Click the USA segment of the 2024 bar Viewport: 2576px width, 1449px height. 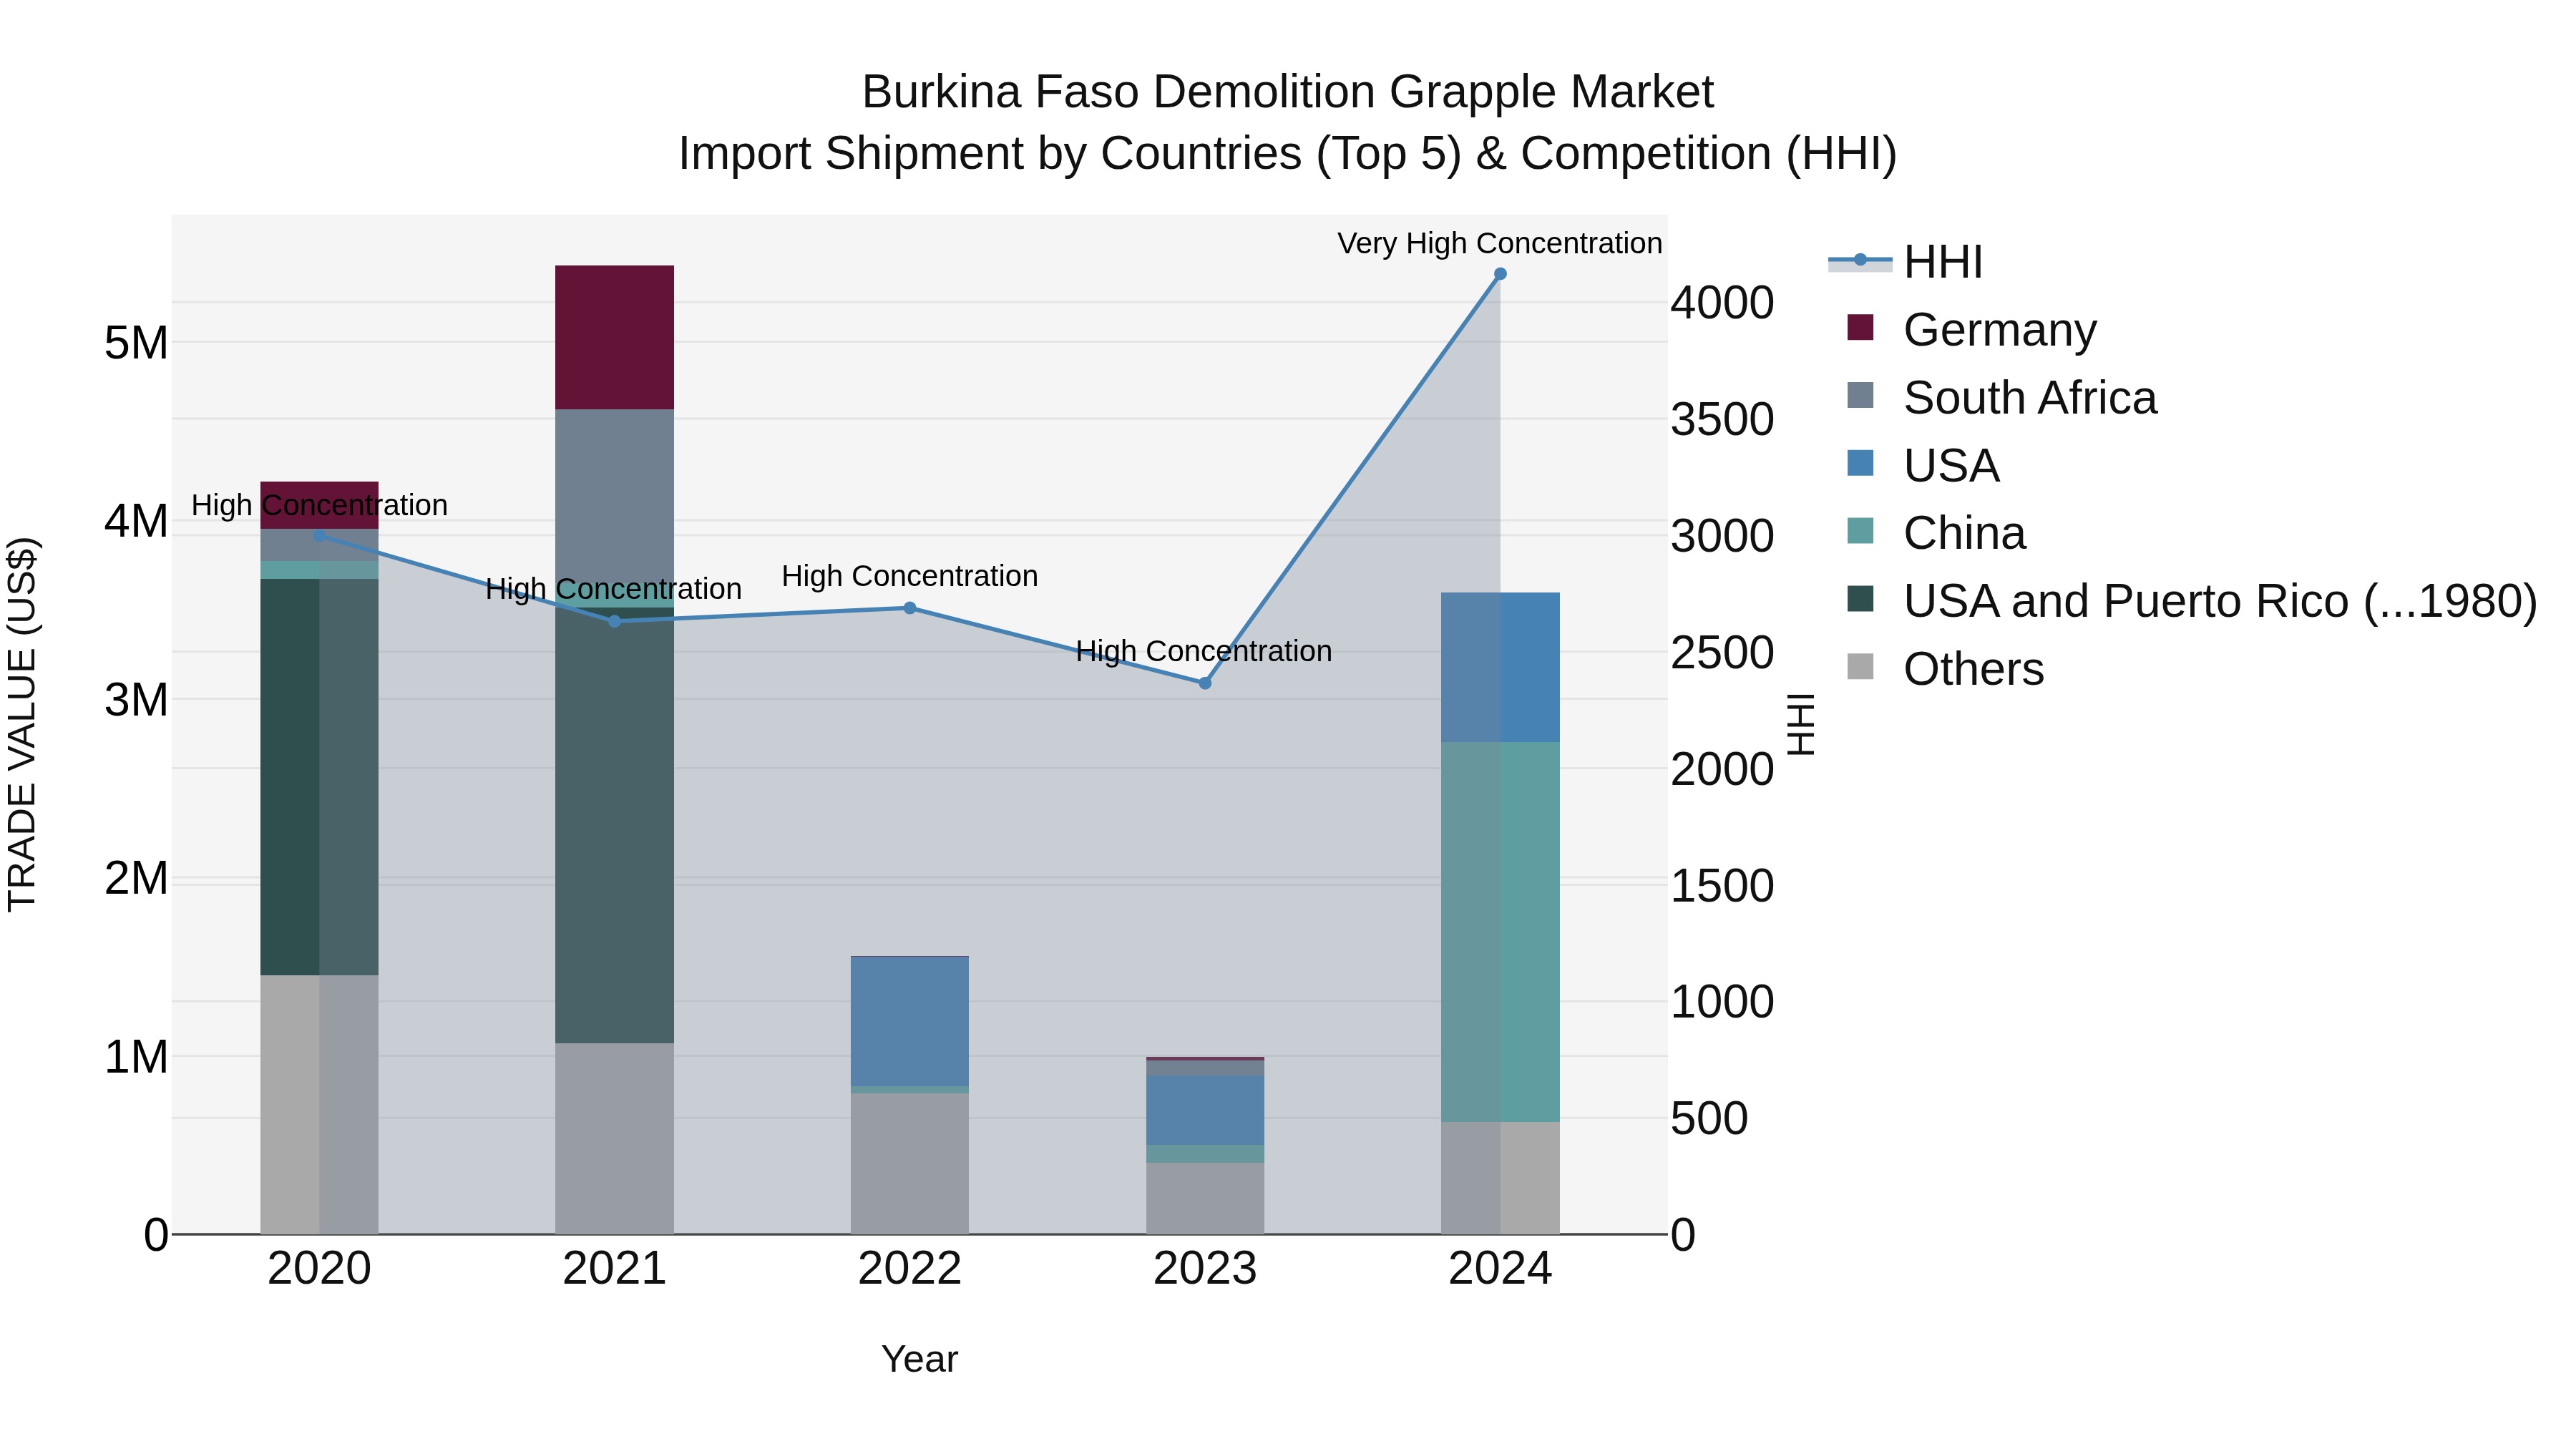coord(1500,668)
